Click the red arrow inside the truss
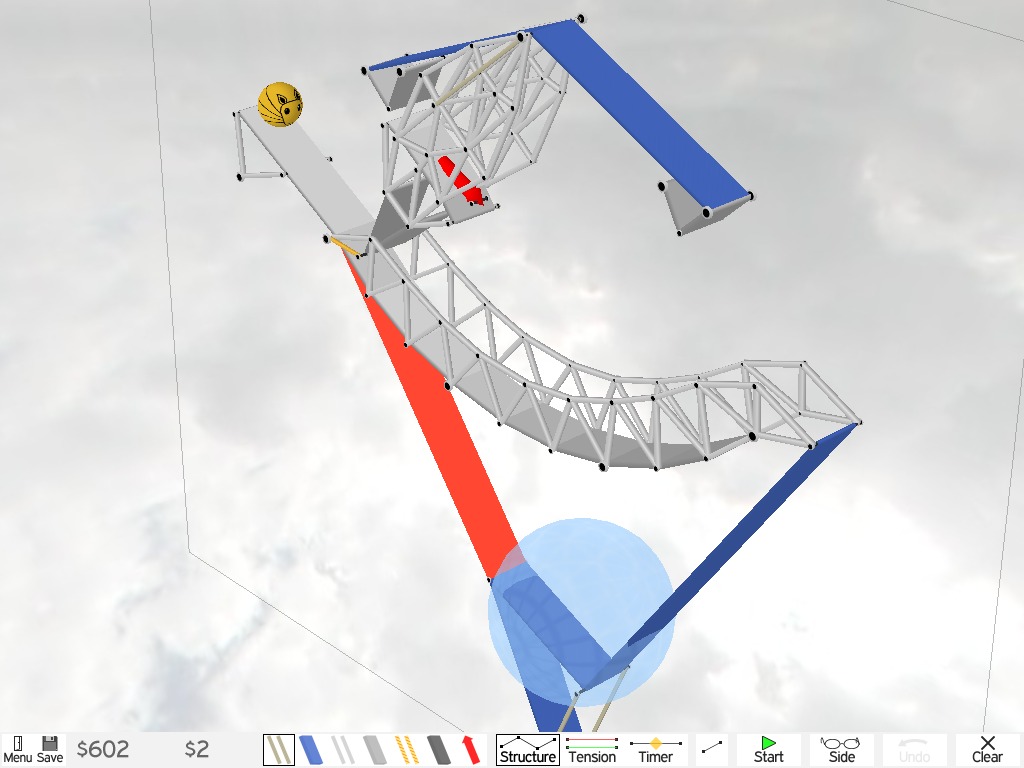 [462, 181]
